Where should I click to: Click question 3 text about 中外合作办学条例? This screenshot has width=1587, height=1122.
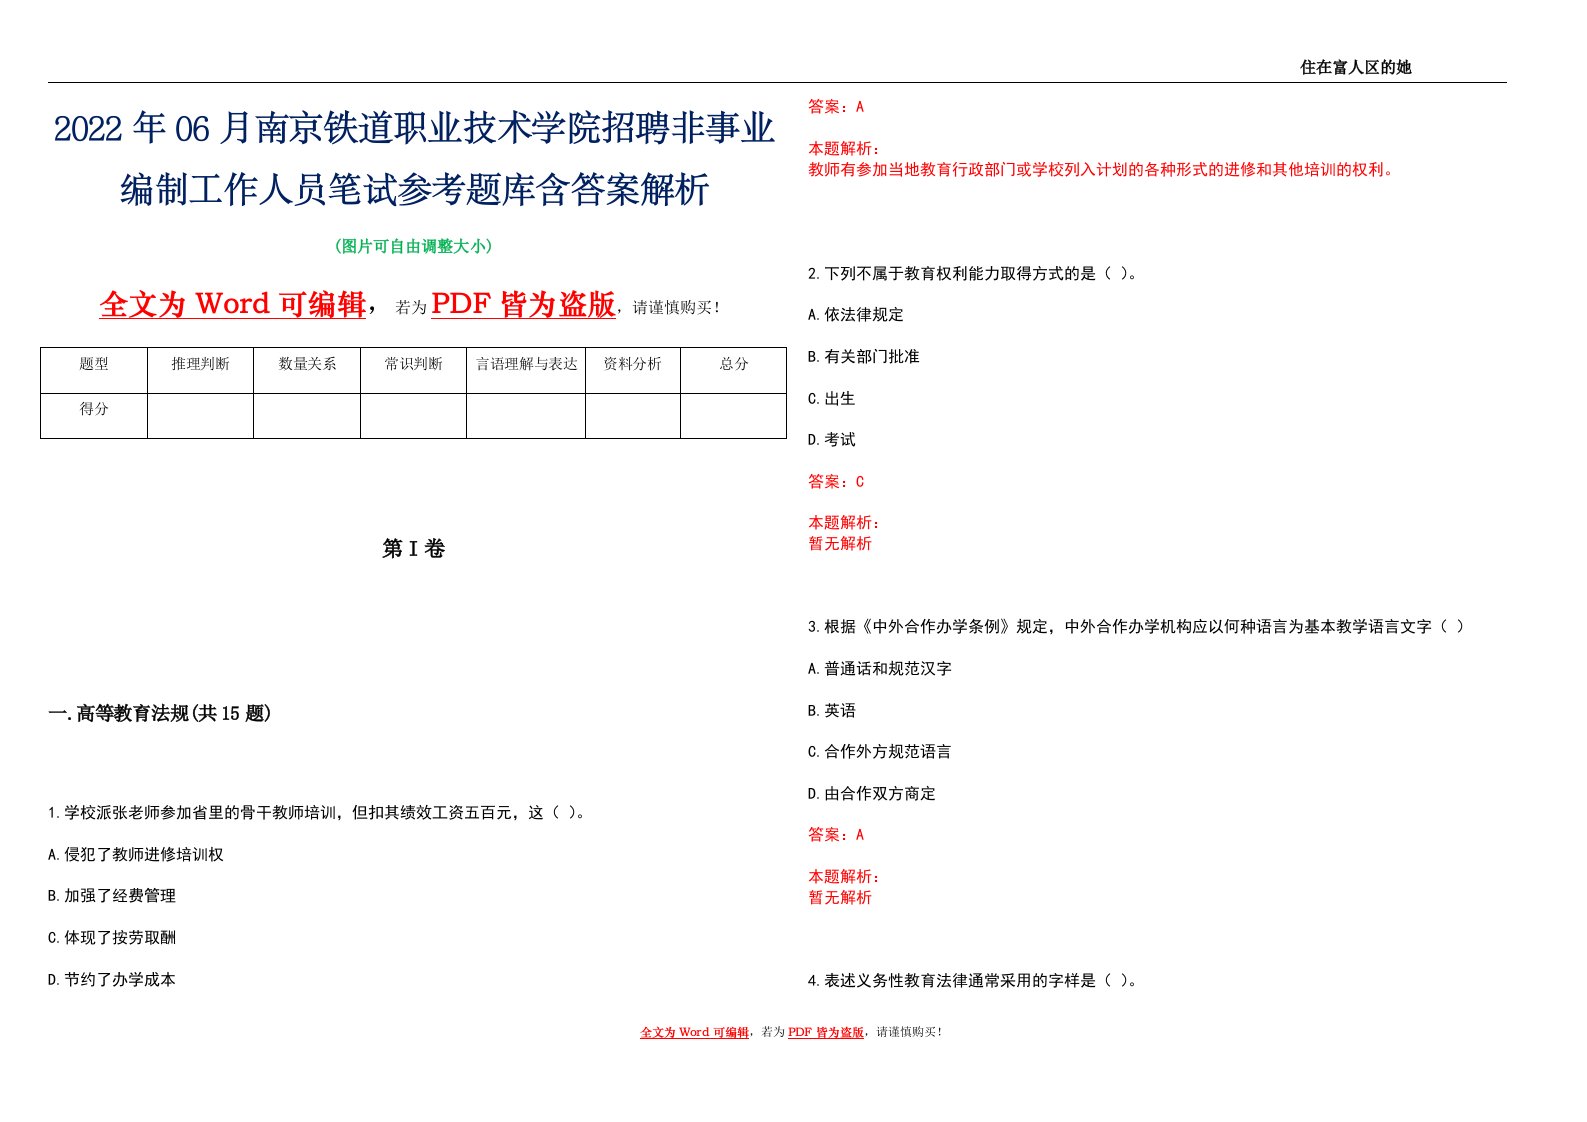pyautogui.click(x=1136, y=627)
